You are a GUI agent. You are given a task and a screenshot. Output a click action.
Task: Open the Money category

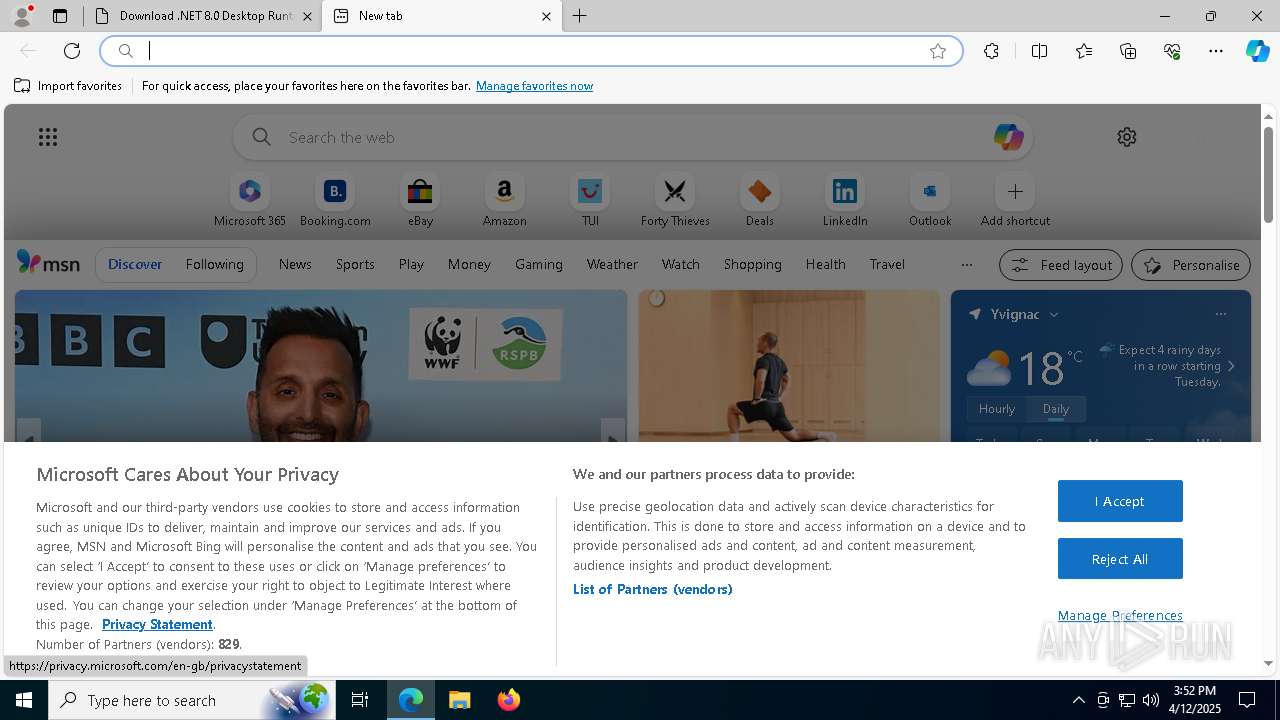[x=469, y=264]
